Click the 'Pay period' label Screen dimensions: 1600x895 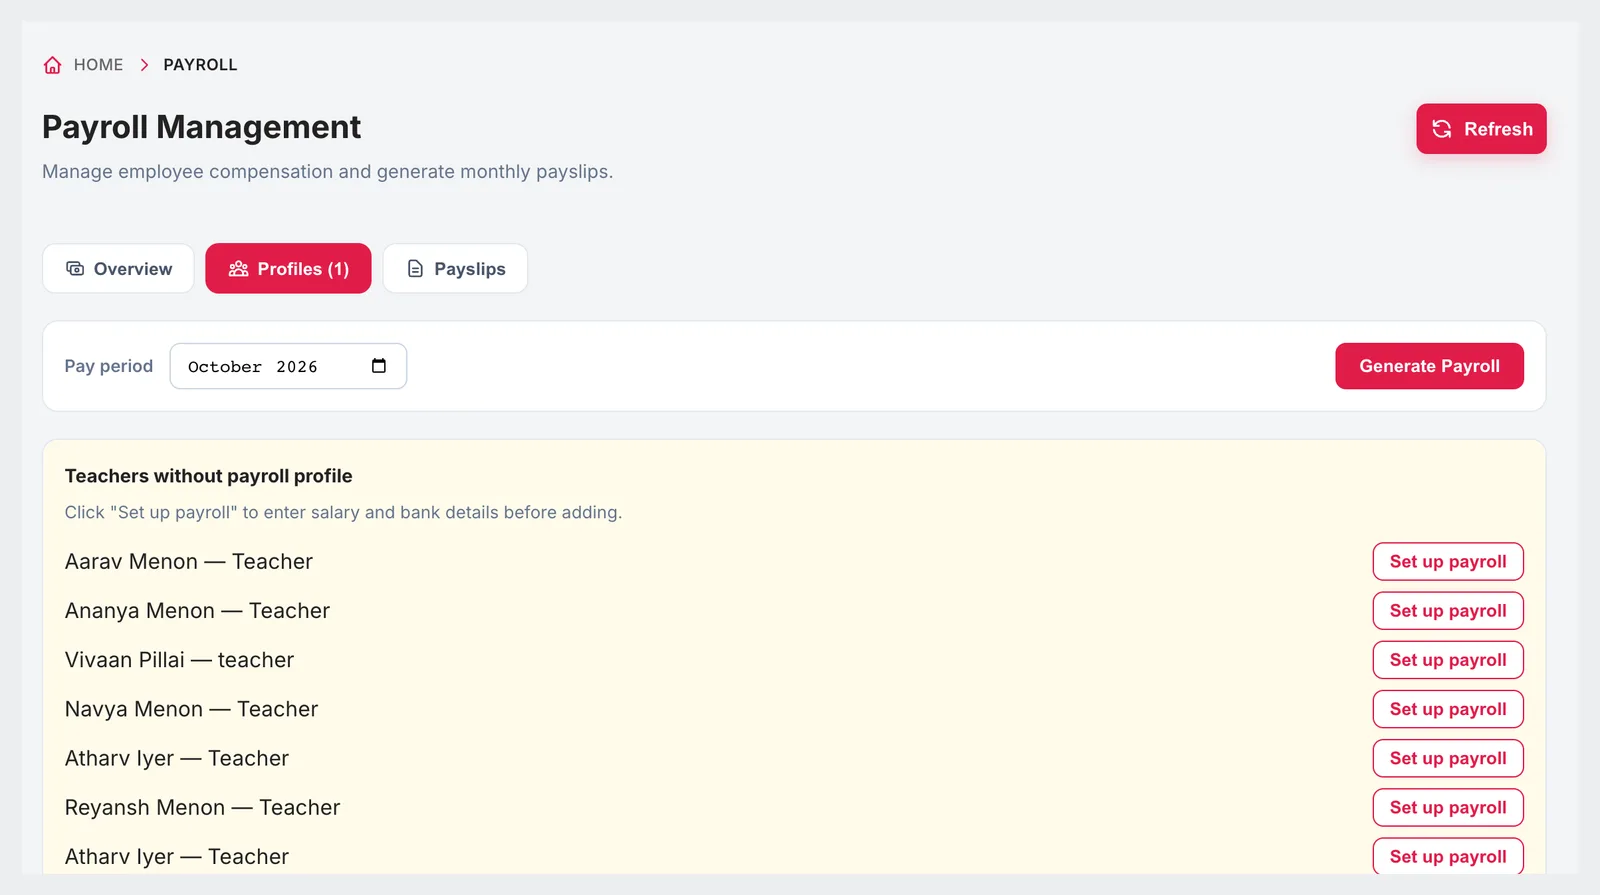coord(109,366)
